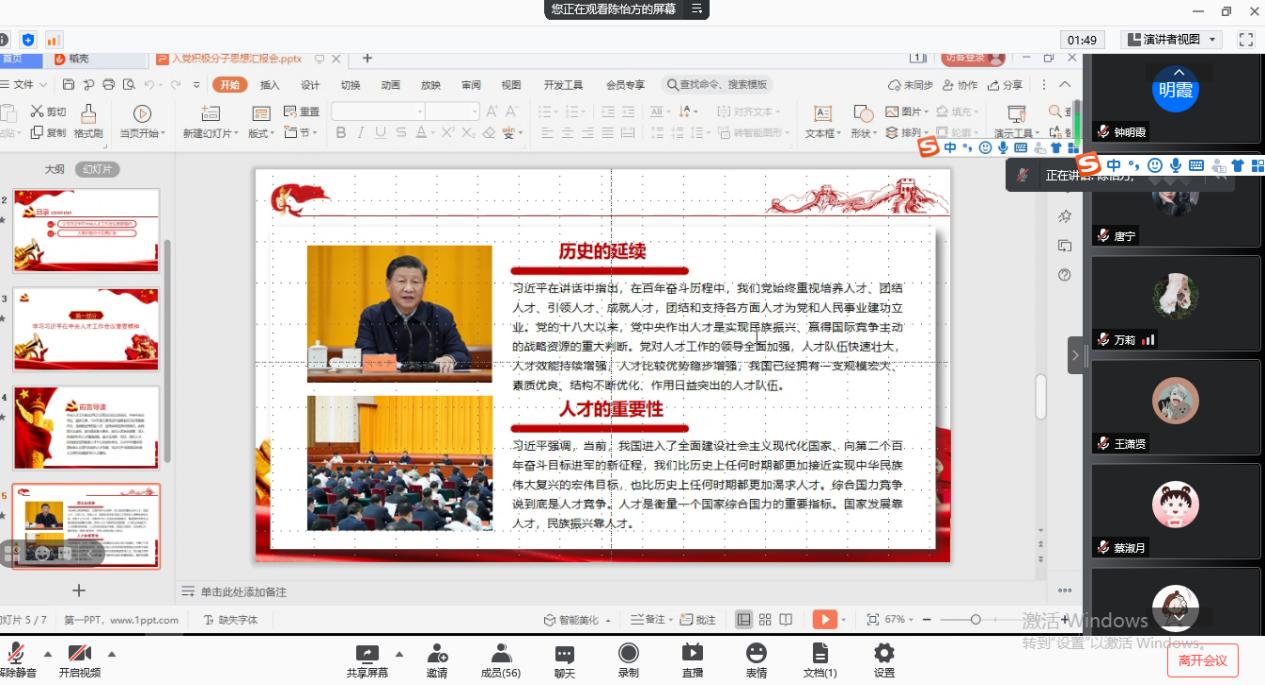
Task: Open the 形状 shapes dropdown
Action: point(862,133)
